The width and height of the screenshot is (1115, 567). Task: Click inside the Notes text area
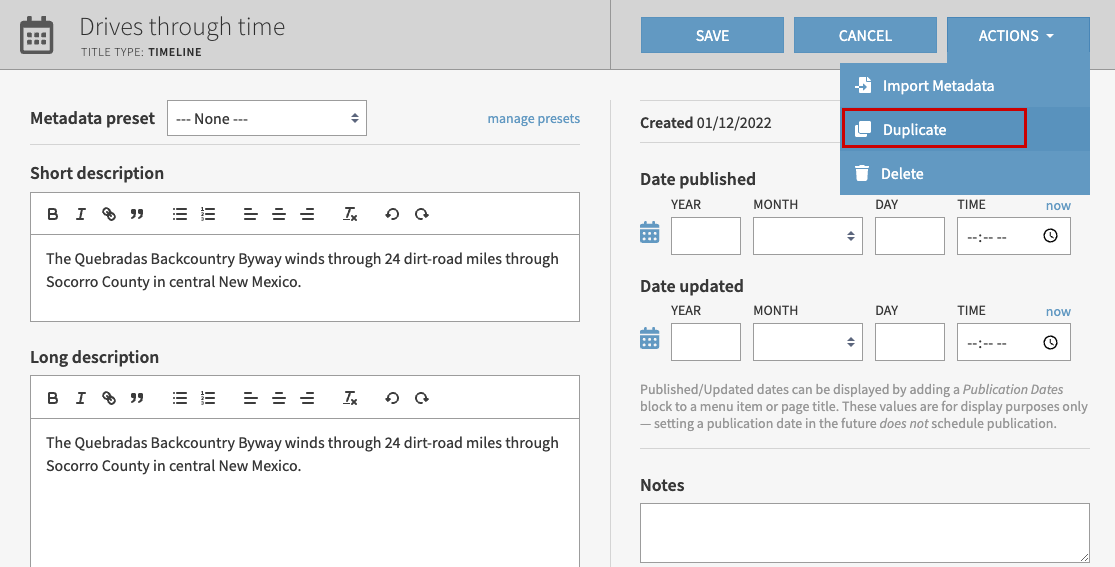tap(865, 534)
